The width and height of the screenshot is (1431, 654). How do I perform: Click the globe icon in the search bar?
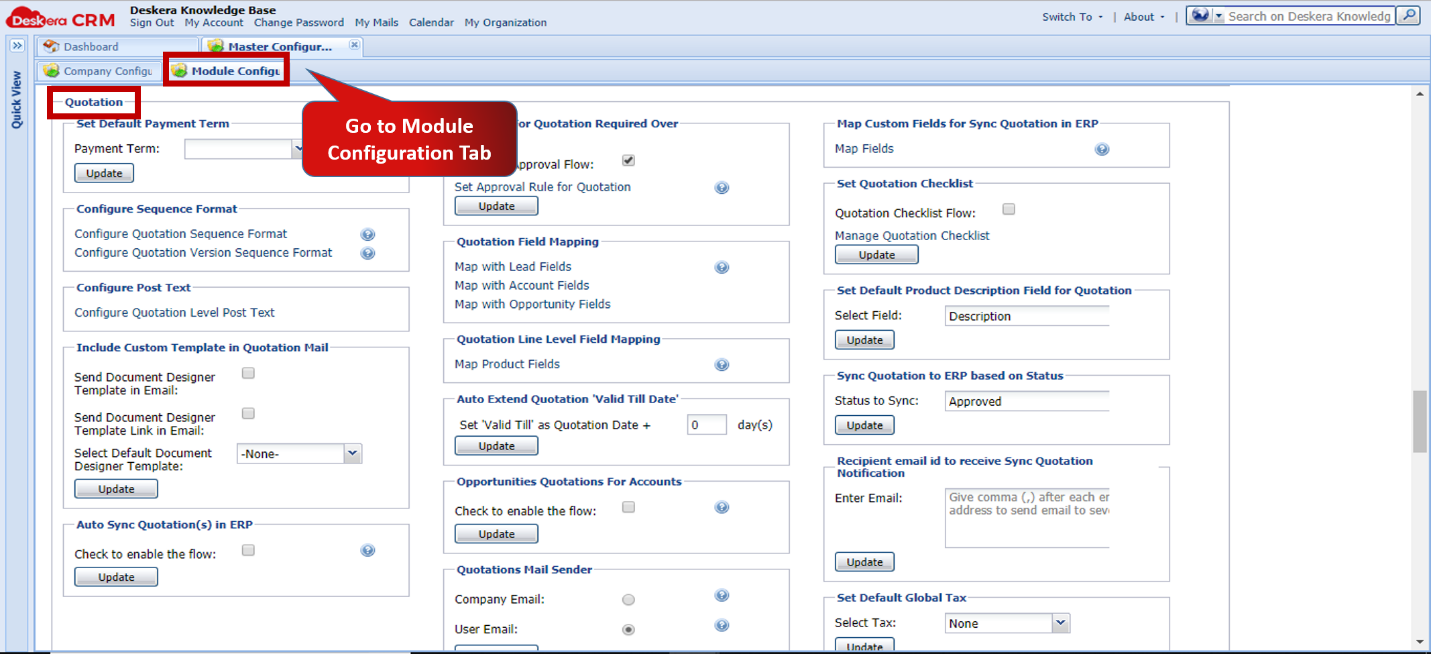click(1199, 15)
